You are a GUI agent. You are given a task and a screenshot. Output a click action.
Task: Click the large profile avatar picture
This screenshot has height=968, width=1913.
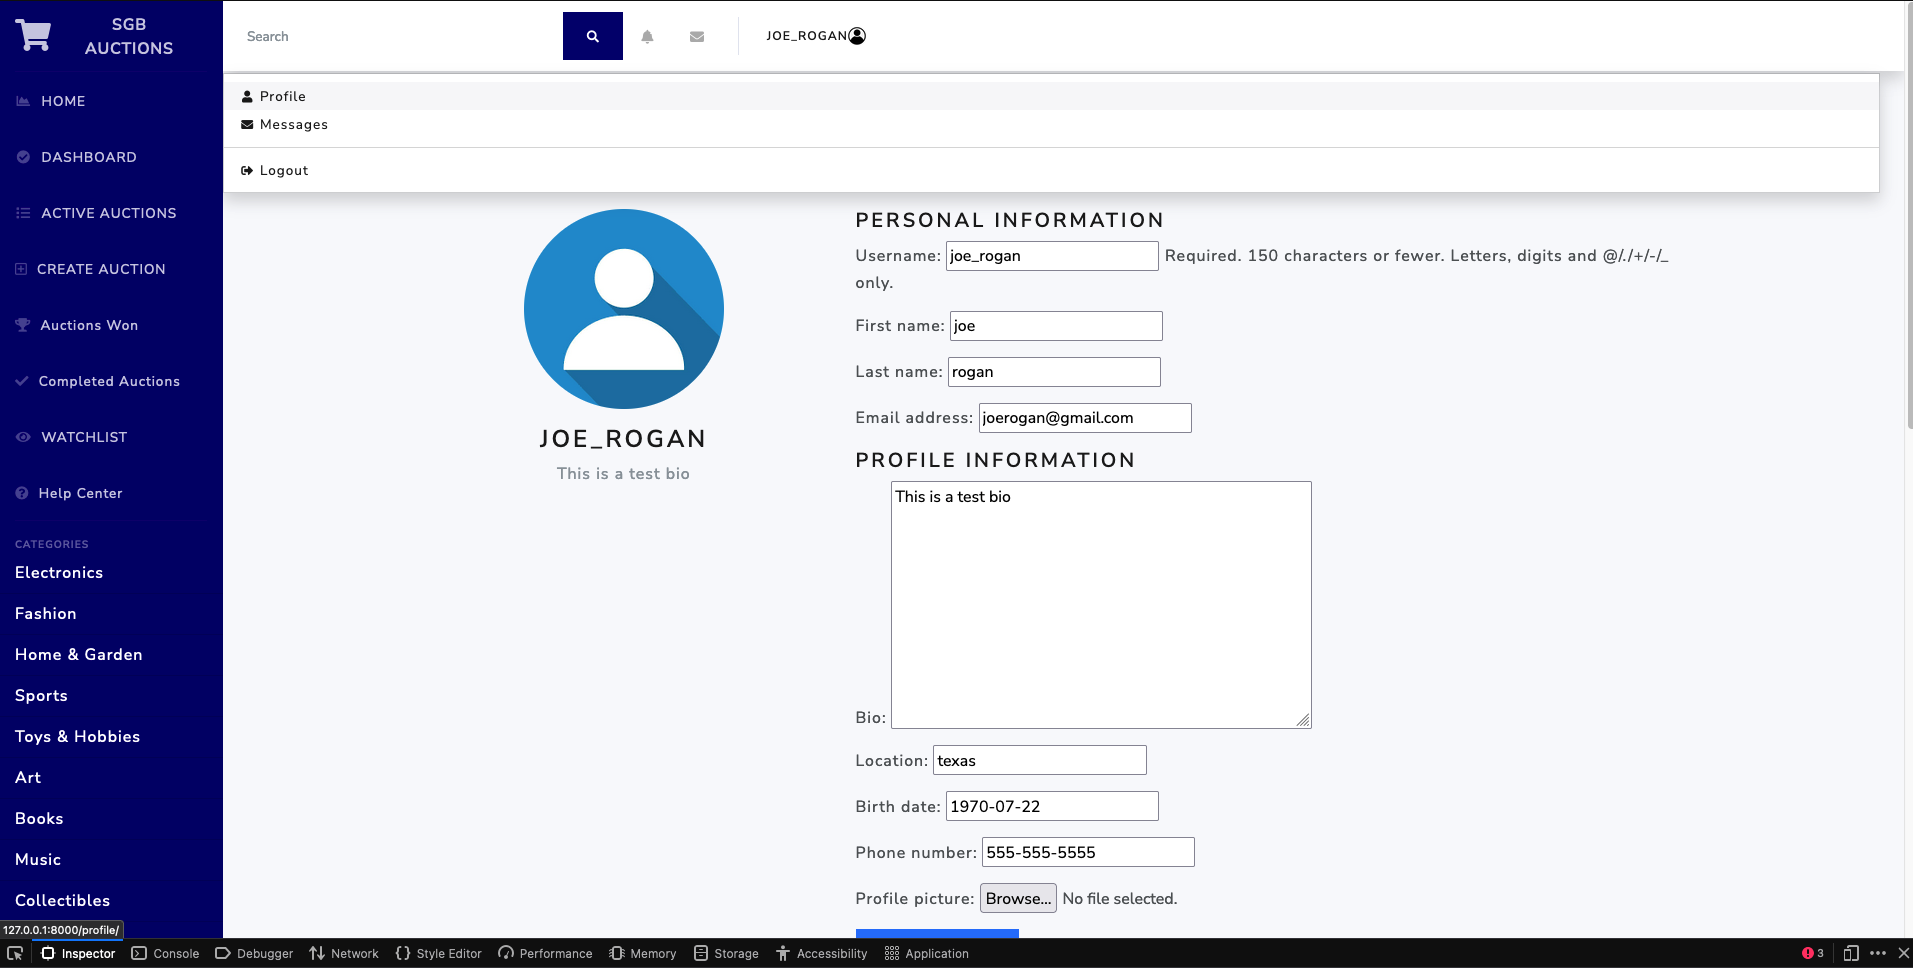point(624,308)
